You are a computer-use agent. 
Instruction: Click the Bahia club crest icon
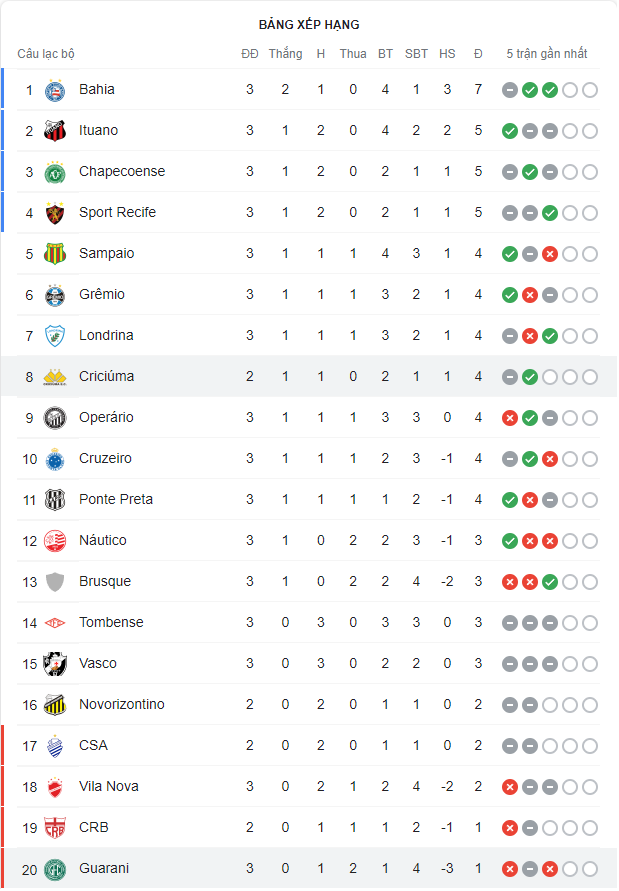[x=55, y=90]
